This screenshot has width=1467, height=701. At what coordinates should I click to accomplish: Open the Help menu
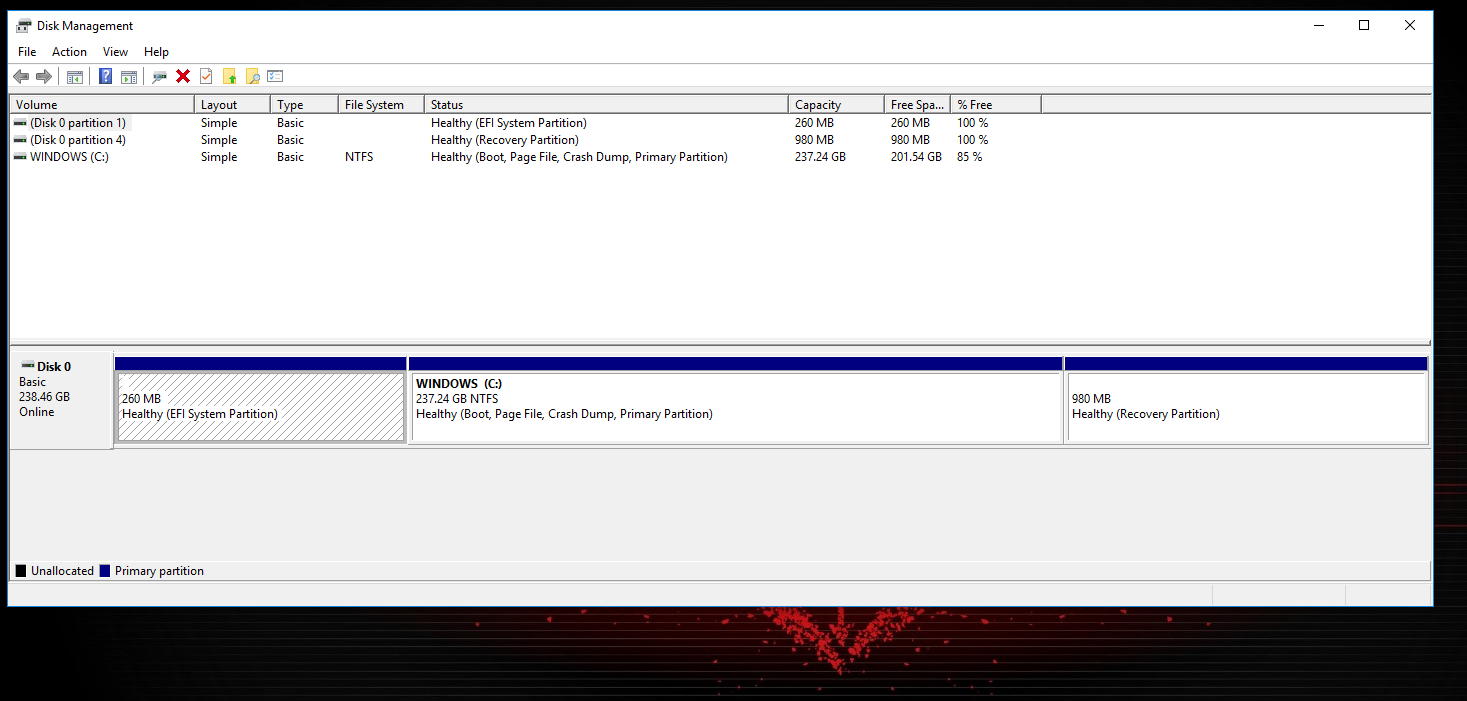pos(156,51)
